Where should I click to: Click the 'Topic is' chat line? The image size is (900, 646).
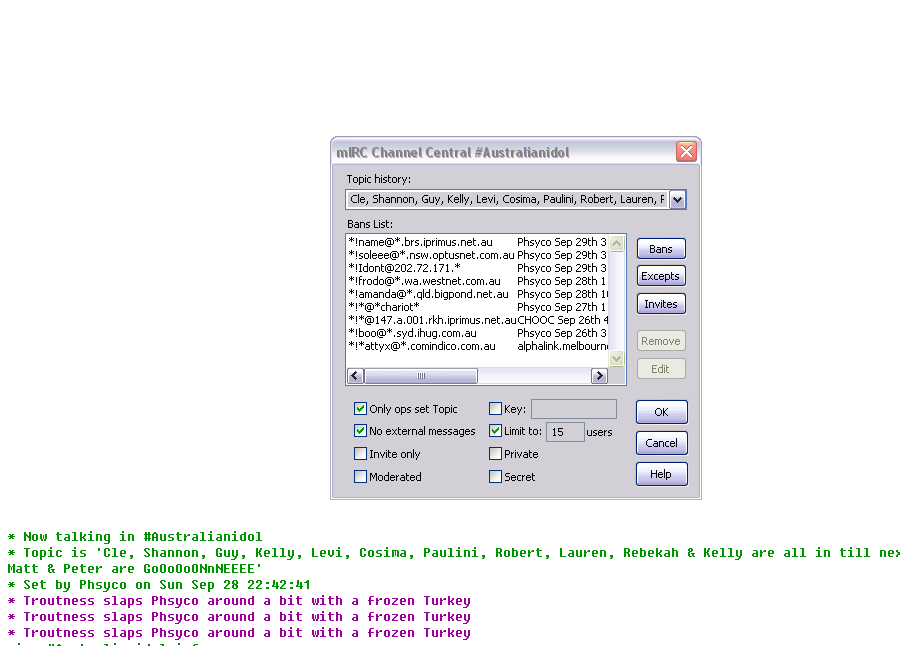(453, 553)
